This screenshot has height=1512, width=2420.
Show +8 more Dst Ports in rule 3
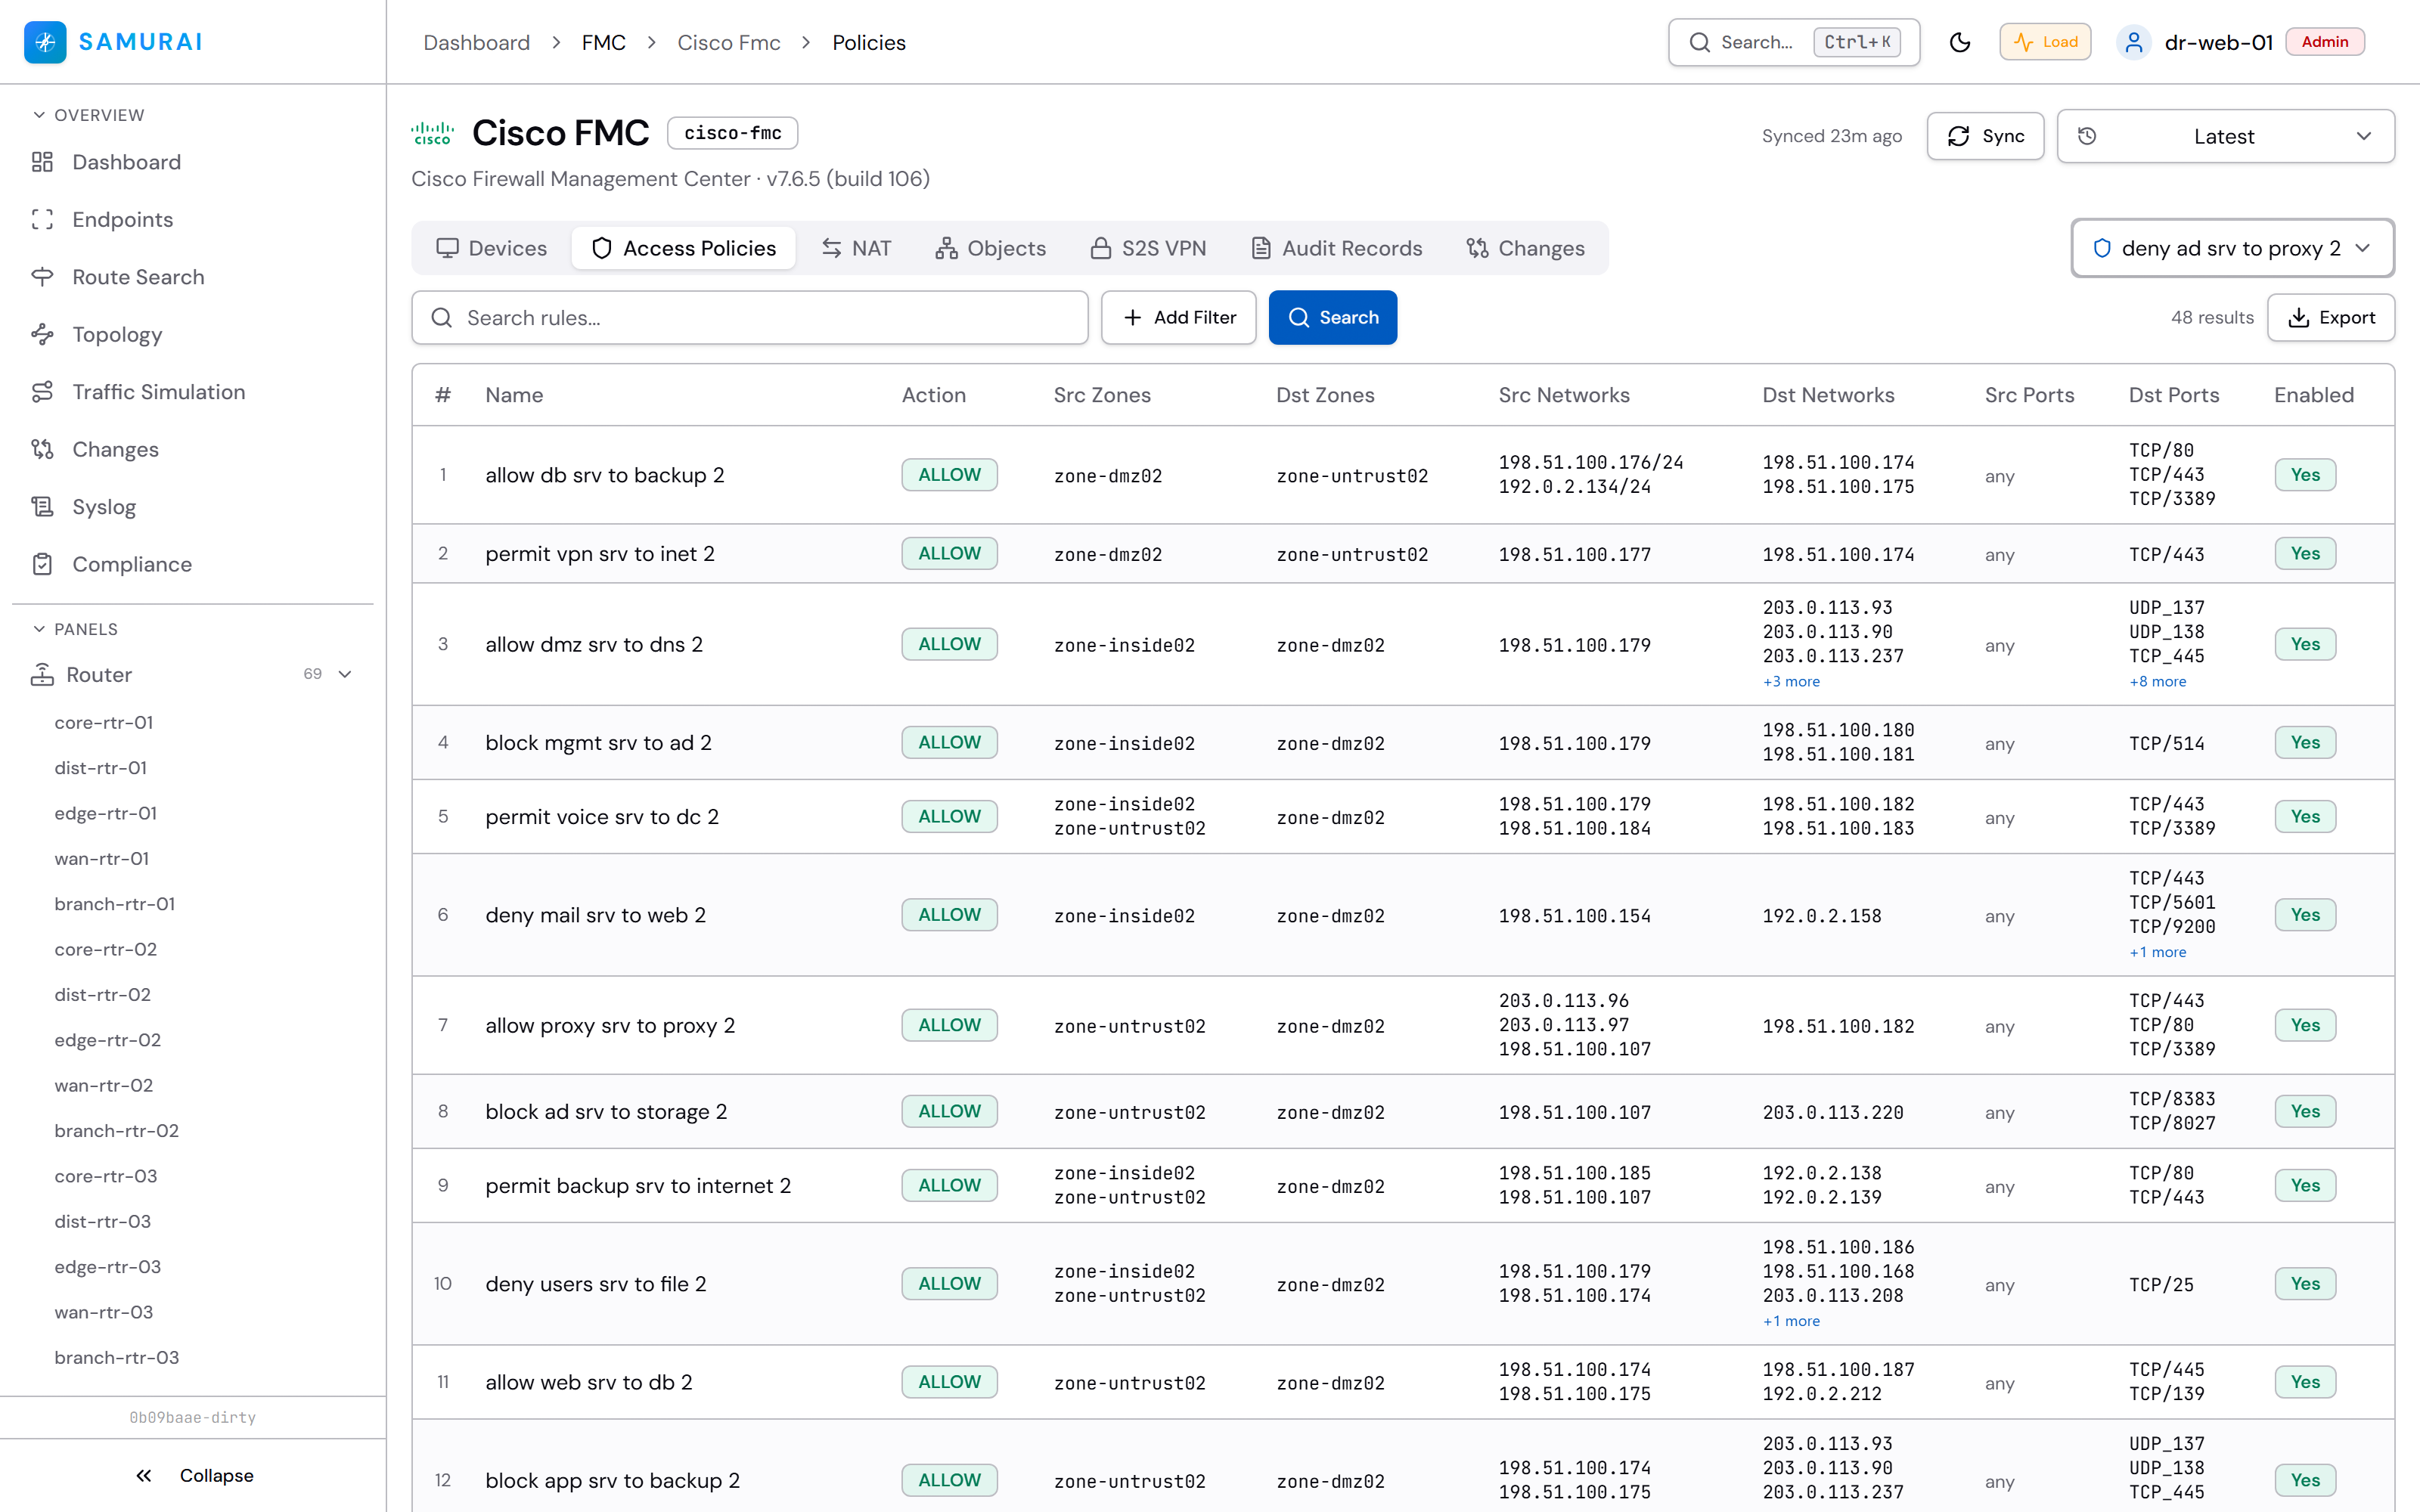click(2157, 681)
